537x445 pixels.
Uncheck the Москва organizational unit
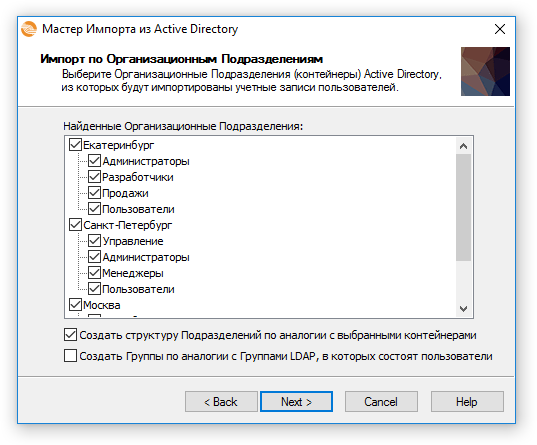[75, 305]
